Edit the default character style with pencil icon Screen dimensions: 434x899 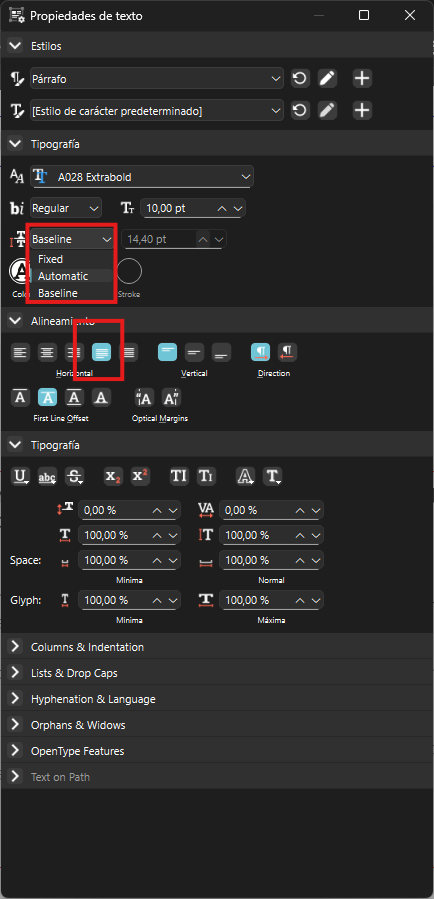coord(327,110)
